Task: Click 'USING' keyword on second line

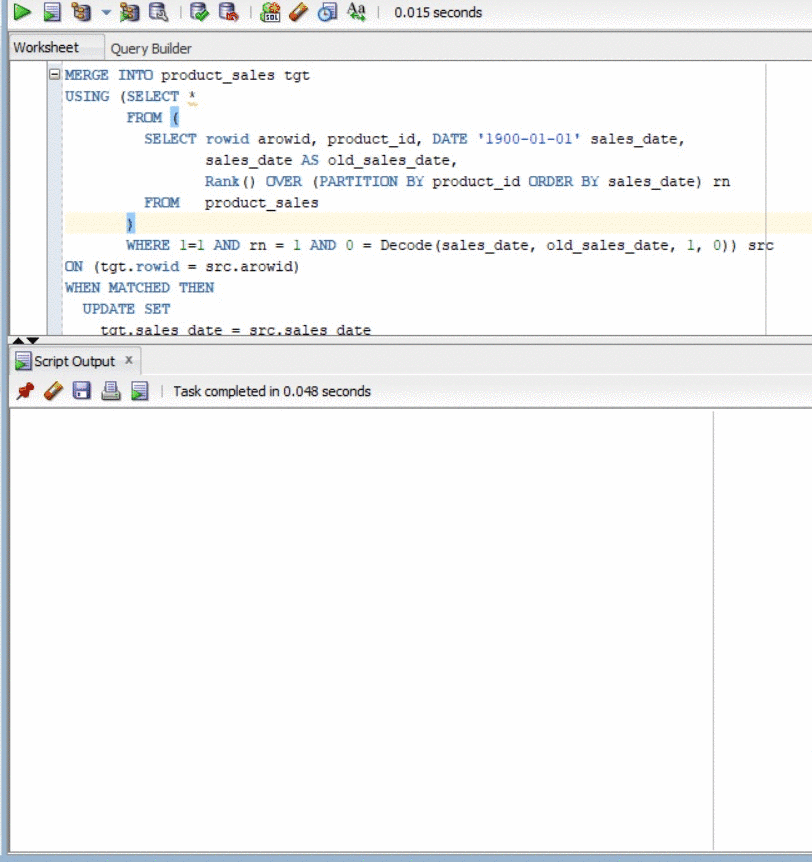Action: point(87,97)
